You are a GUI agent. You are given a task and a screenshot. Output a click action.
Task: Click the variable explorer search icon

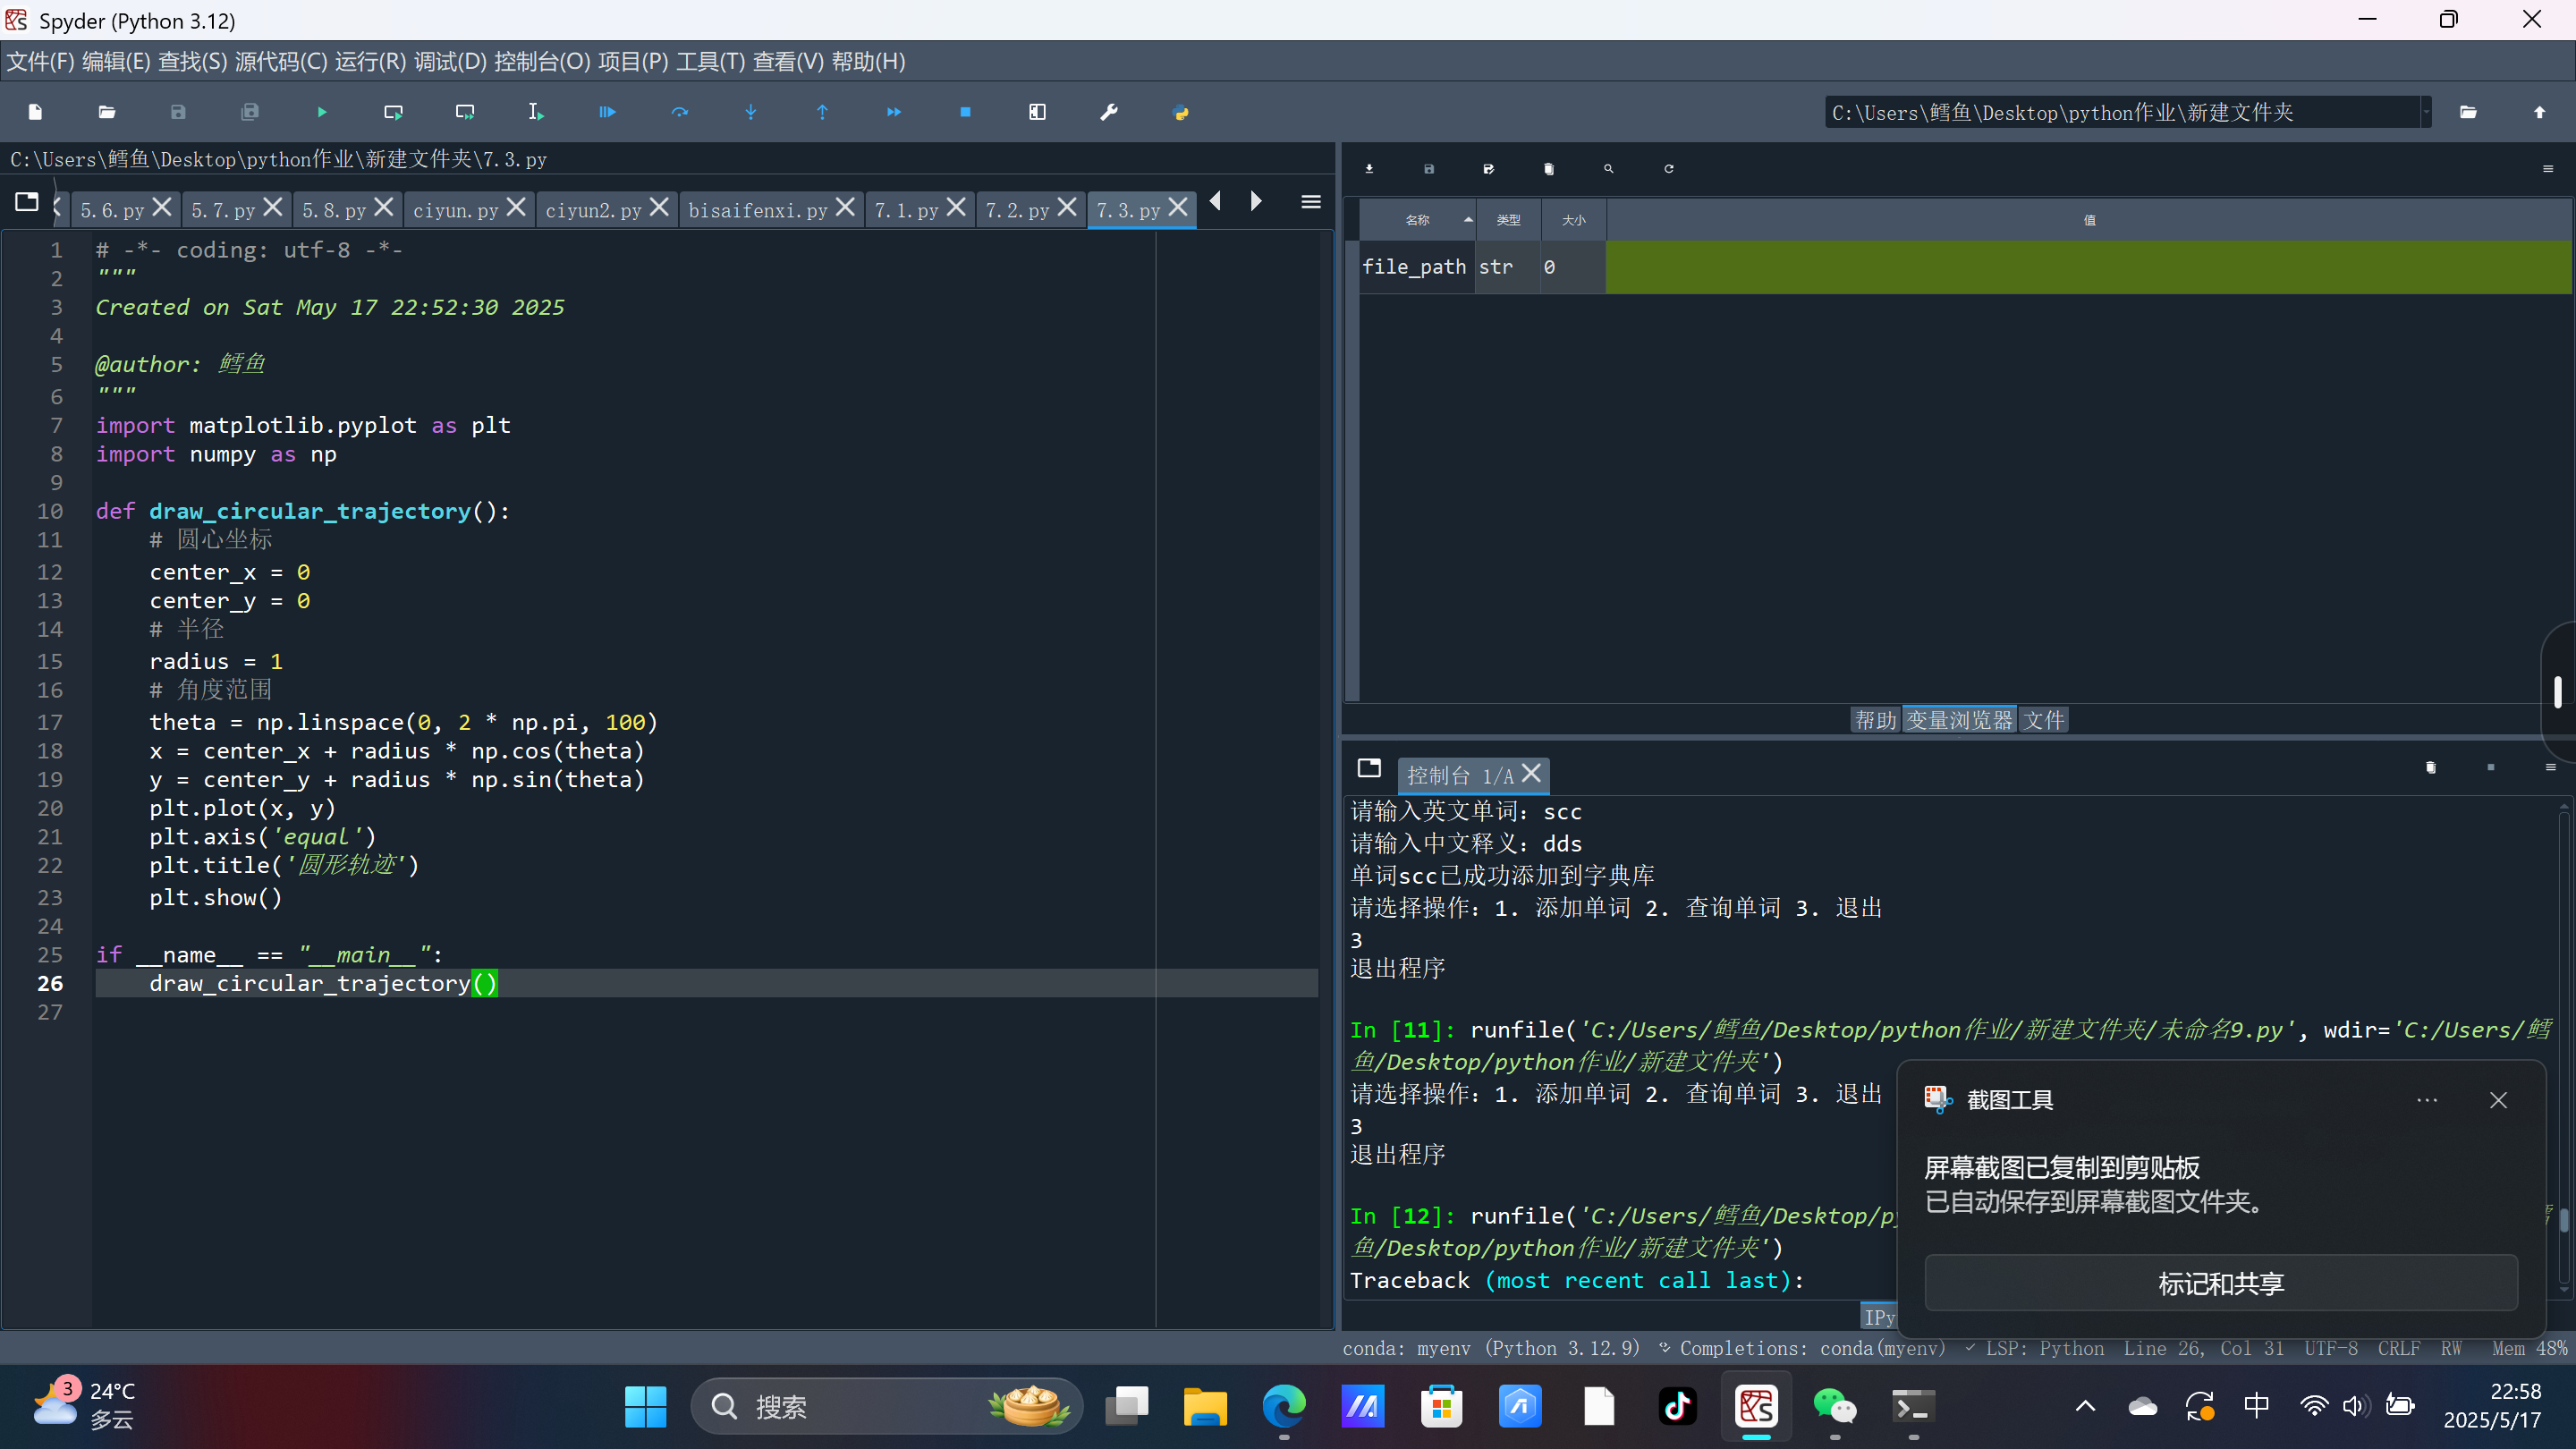point(1608,169)
